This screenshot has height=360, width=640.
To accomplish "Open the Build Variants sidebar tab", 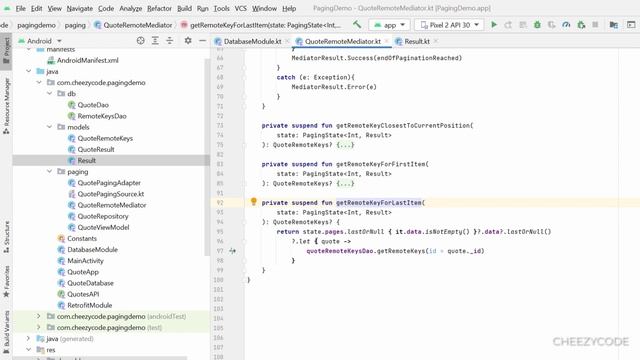I will (6, 331).
